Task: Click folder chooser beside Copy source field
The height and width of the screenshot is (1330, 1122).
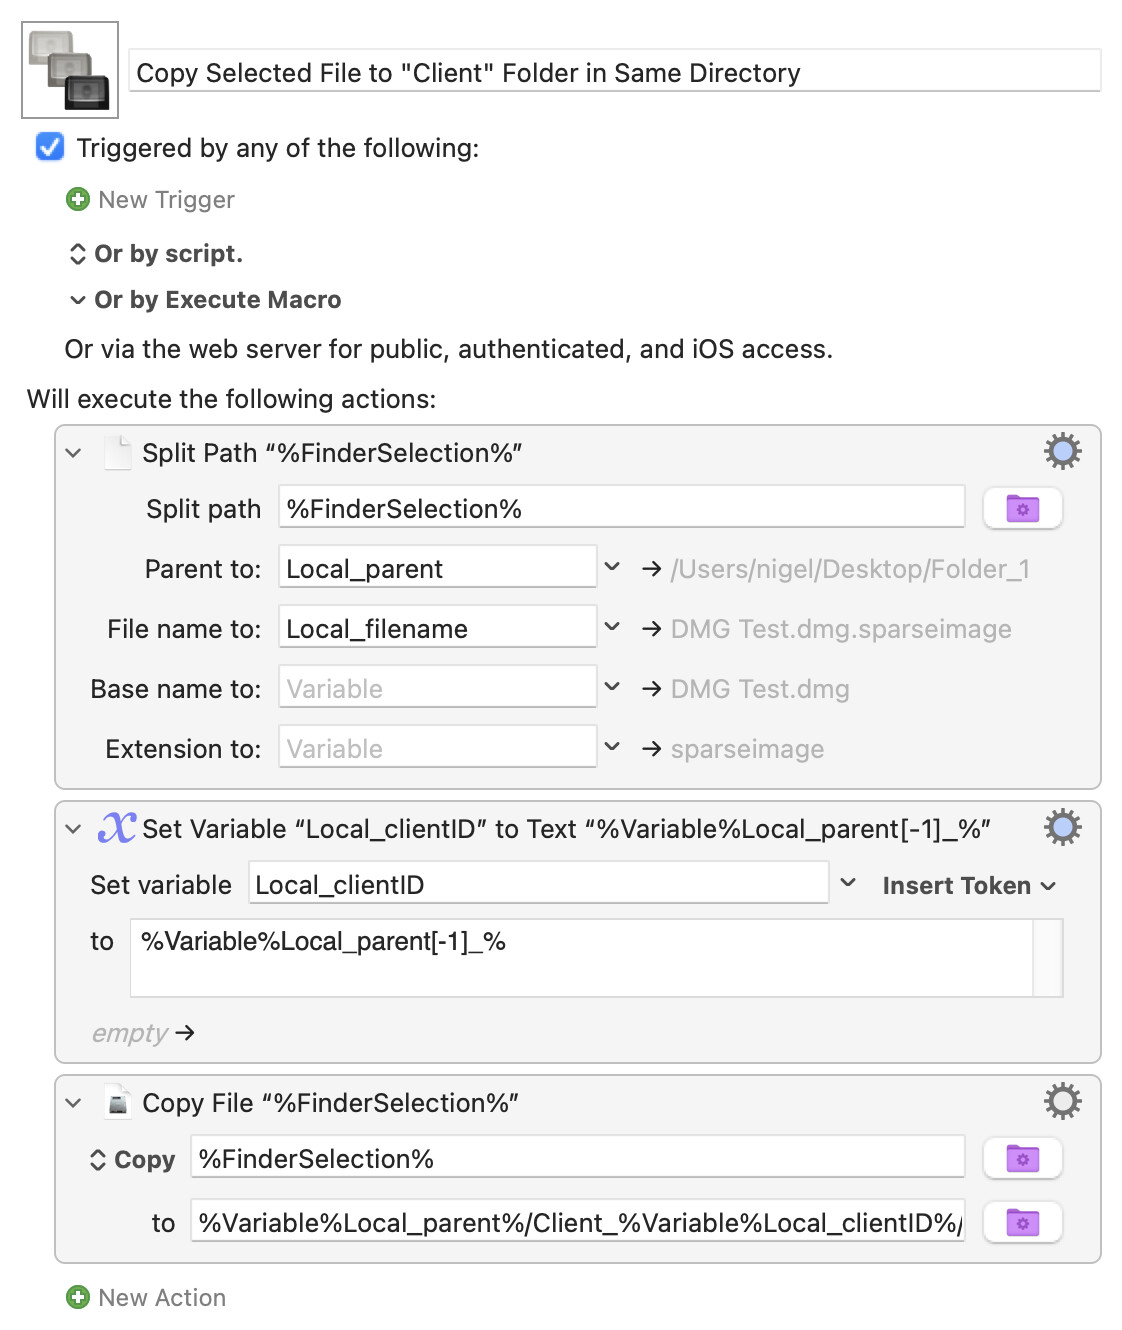Action: click(x=1022, y=1159)
